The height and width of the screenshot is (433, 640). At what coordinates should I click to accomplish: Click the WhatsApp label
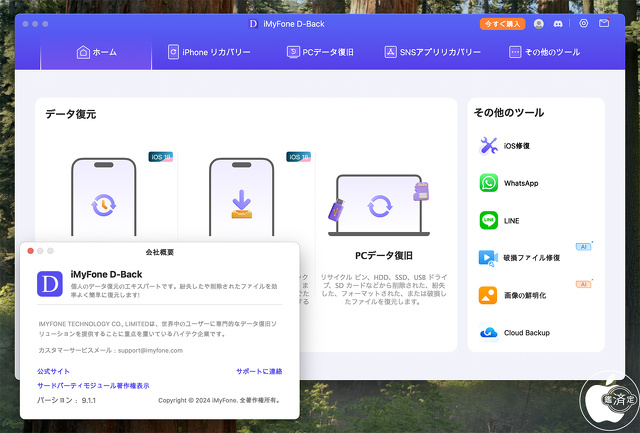[521, 183]
